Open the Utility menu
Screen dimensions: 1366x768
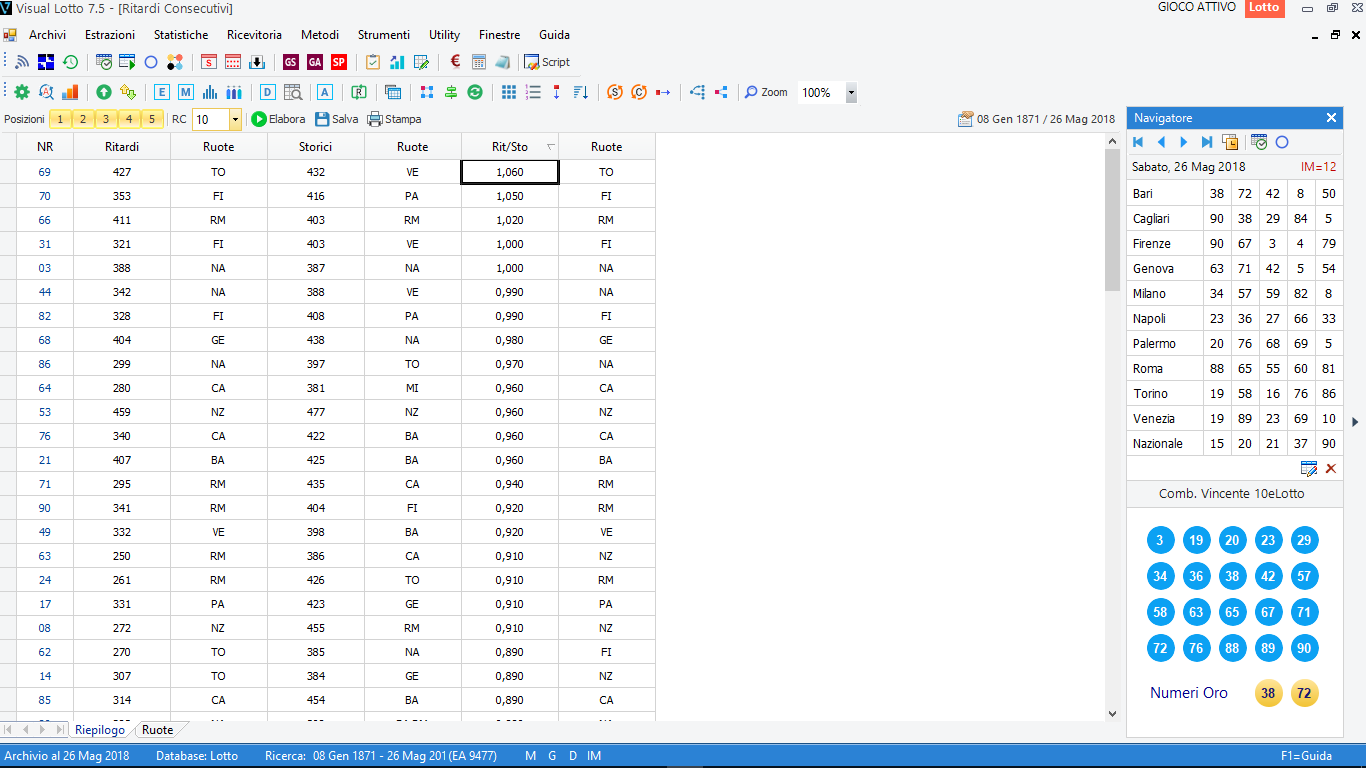click(x=445, y=35)
